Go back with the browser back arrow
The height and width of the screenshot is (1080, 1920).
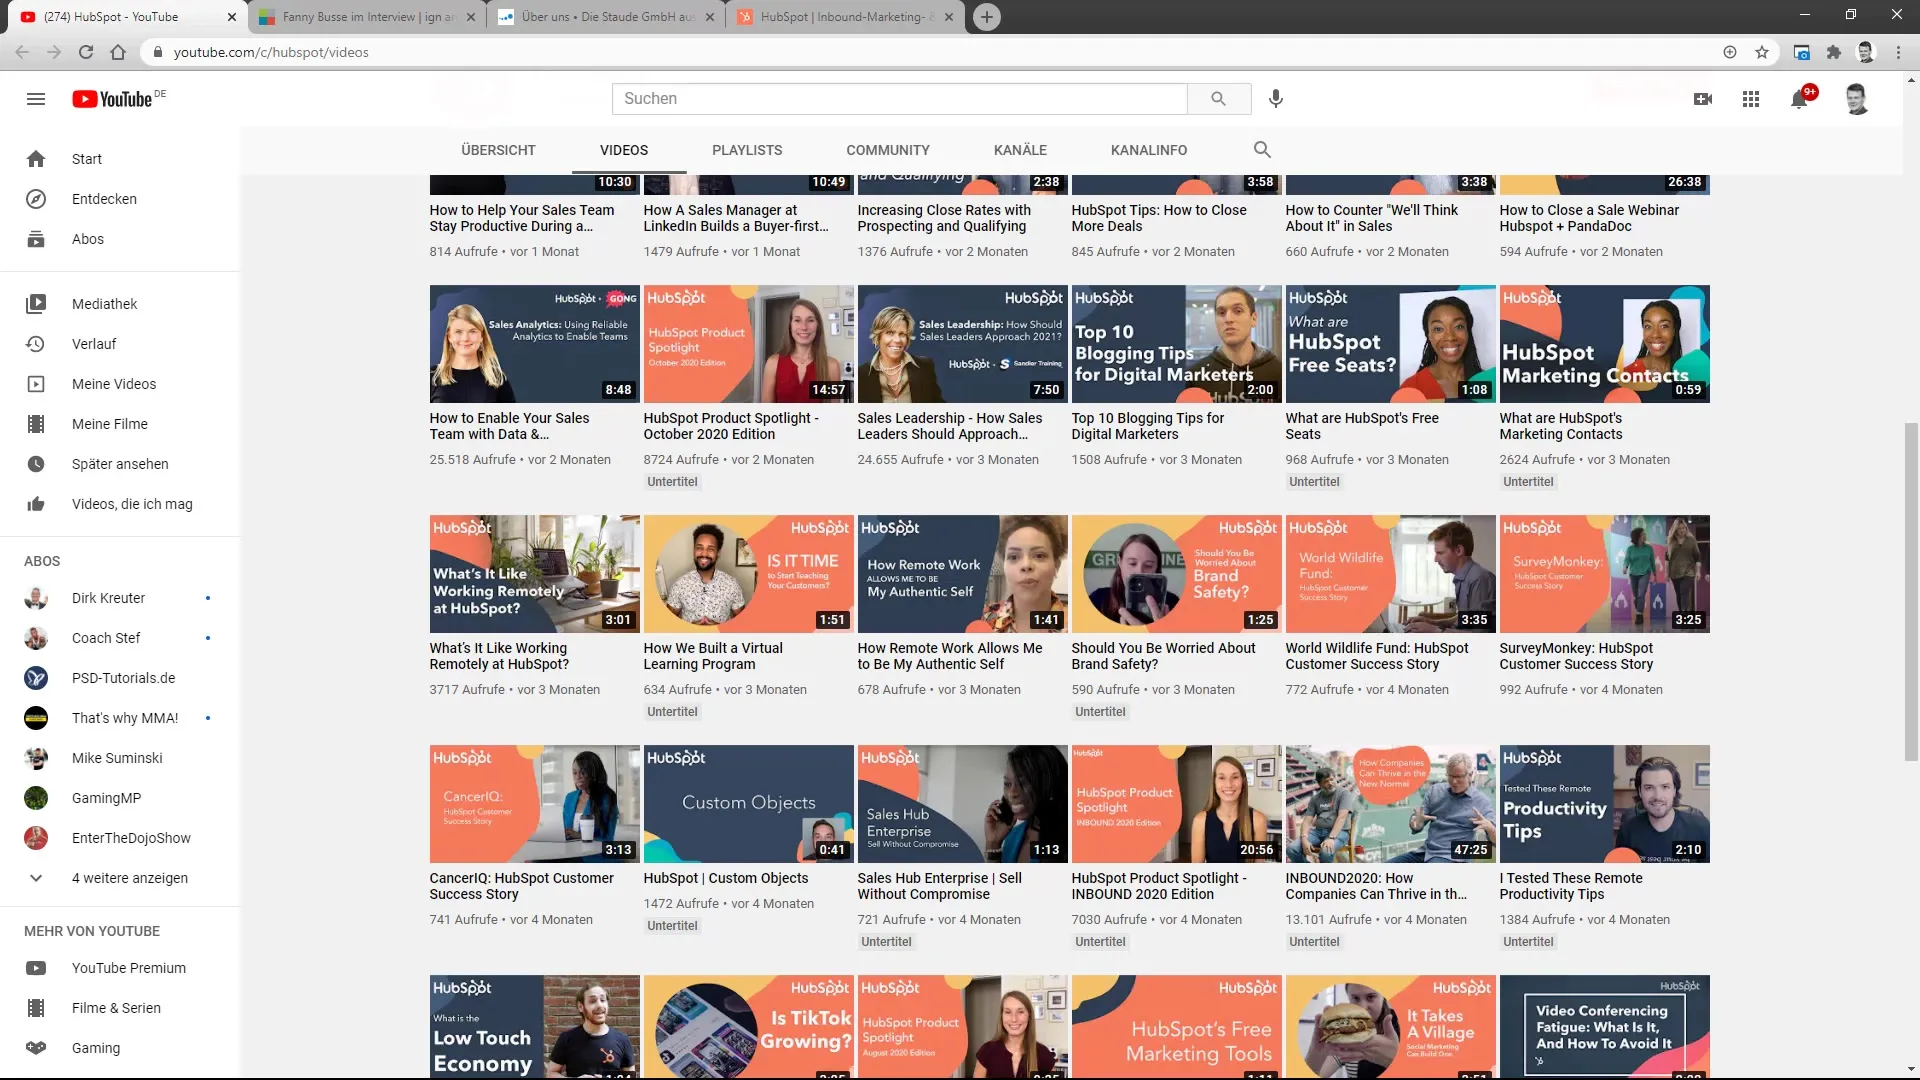pyautogui.click(x=22, y=52)
